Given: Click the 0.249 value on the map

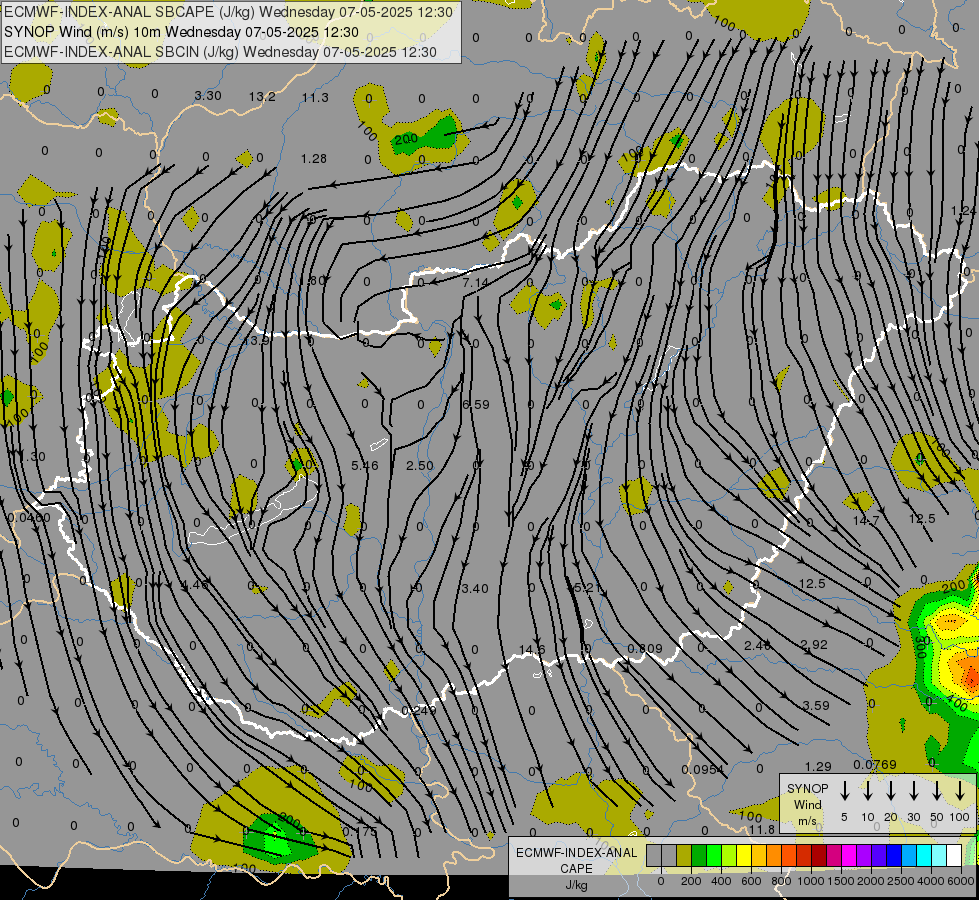Looking at the screenshot, I should coord(419,710).
